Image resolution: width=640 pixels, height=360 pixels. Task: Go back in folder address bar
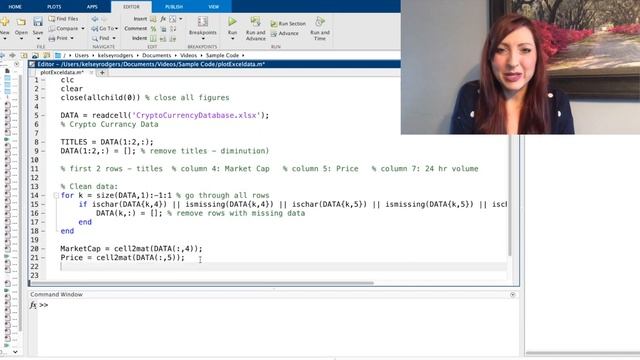point(2,55)
